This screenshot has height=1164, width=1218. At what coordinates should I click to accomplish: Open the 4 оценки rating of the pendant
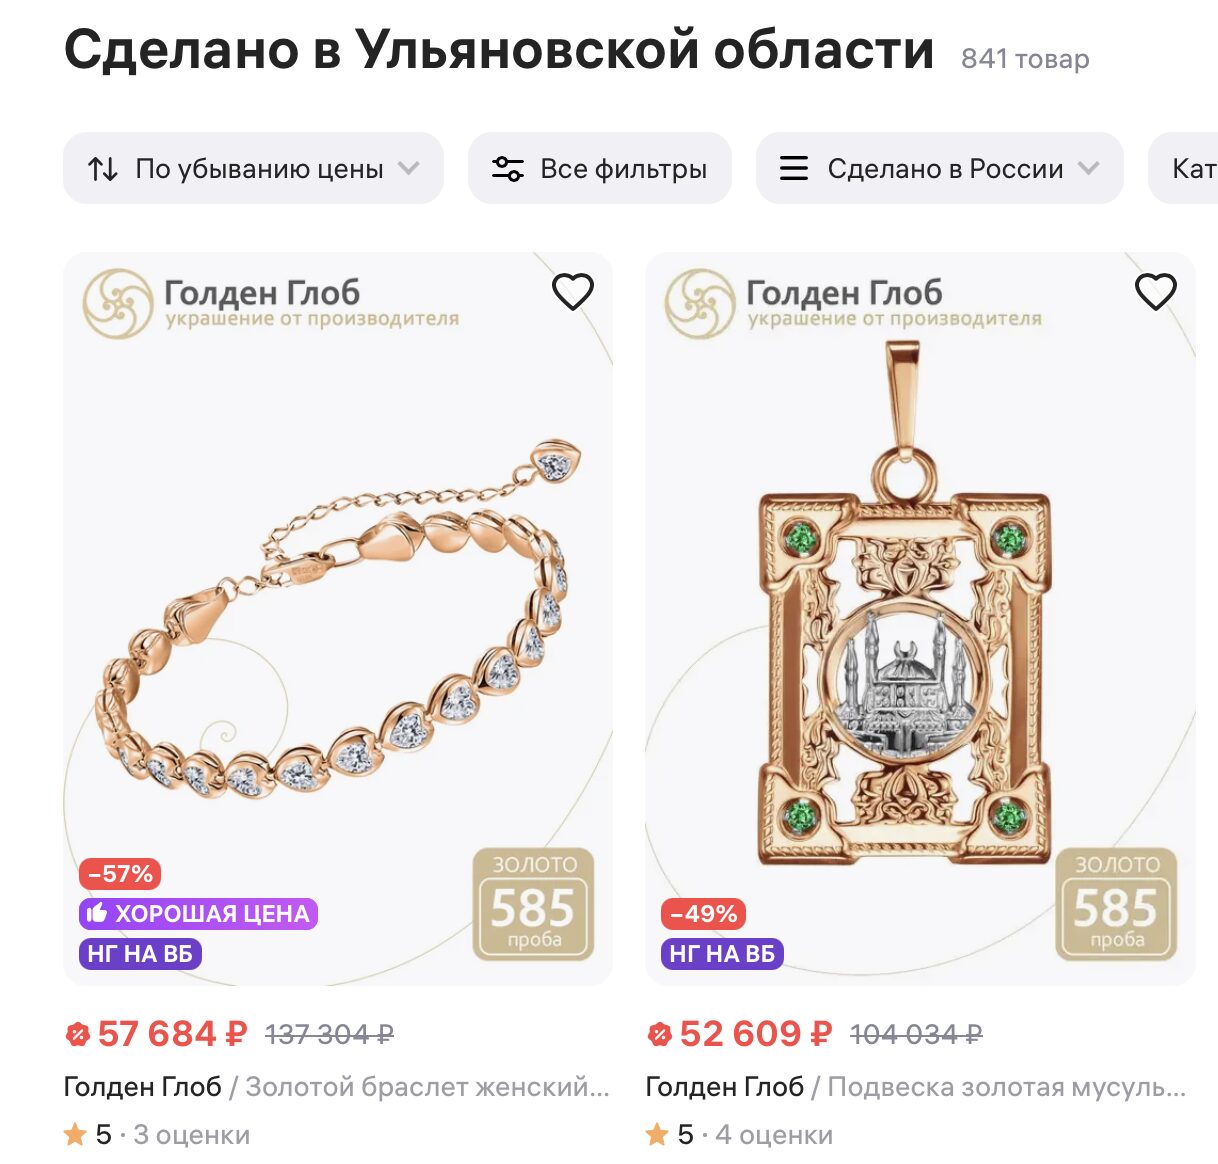774,1135
